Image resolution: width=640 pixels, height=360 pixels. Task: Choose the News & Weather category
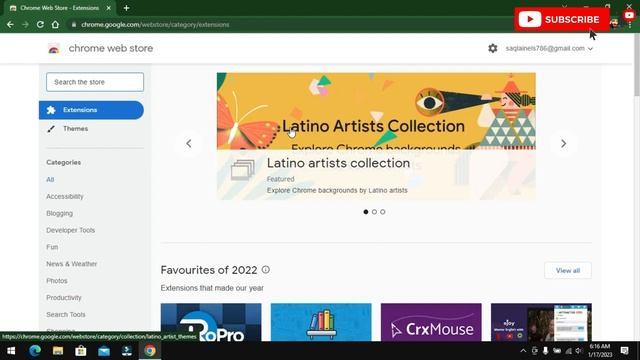(71, 264)
